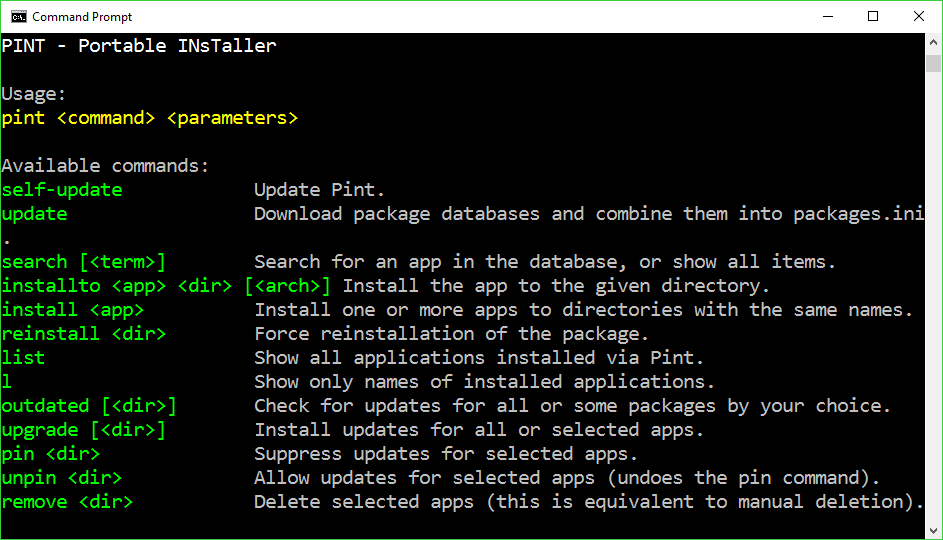Image resolution: width=943 pixels, height=540 pixels.
Task: Click 'Allow updates for selected apps' description
Action: (x=567, y=478)
